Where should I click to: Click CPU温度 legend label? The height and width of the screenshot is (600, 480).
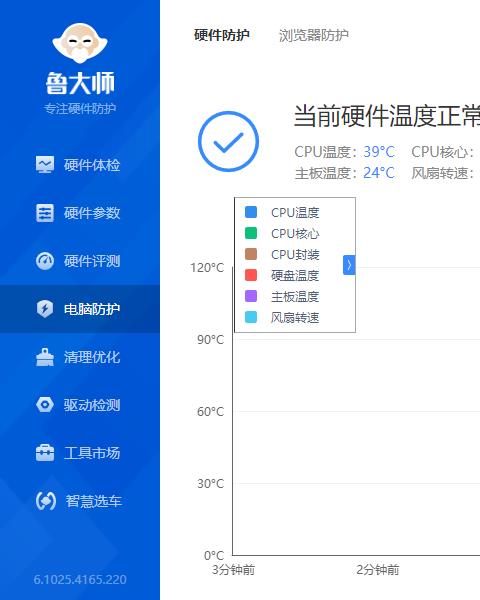295,212
